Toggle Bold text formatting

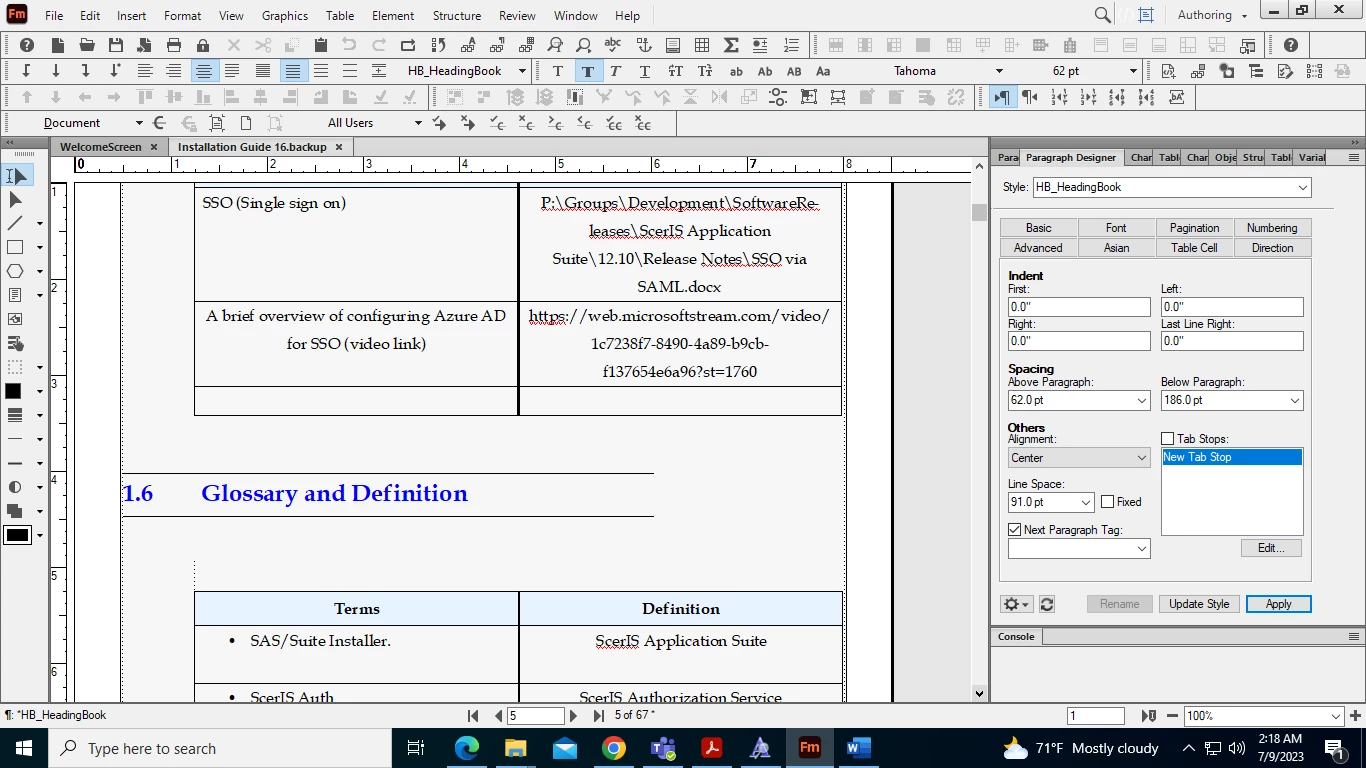coord(587,71)
